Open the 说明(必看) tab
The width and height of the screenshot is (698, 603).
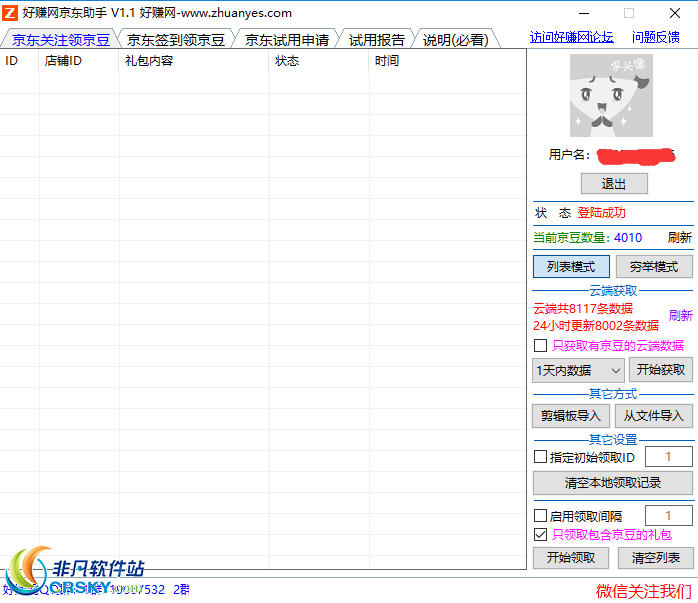[x=455, y=40]
